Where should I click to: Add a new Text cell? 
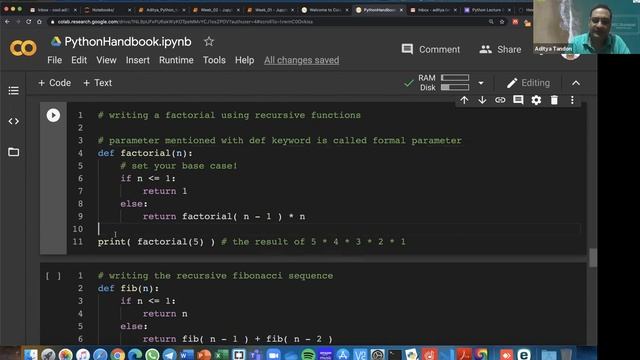97,83
